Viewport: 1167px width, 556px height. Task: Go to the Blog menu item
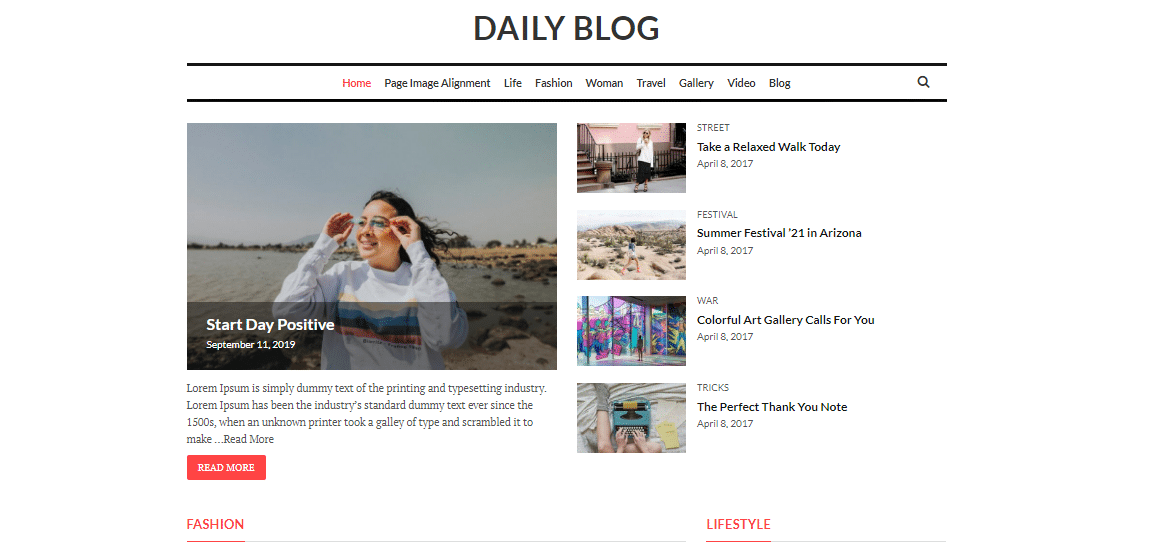[x=780, y=83]
